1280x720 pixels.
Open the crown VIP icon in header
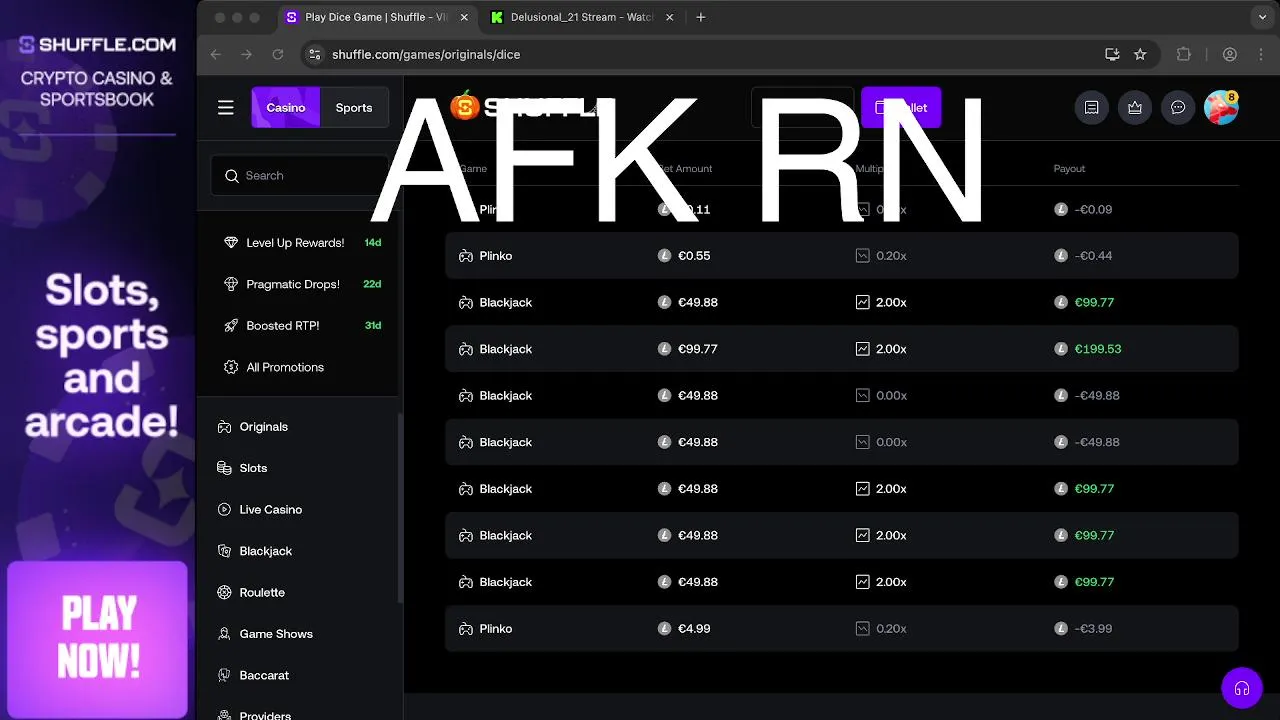click(1135, 108)
